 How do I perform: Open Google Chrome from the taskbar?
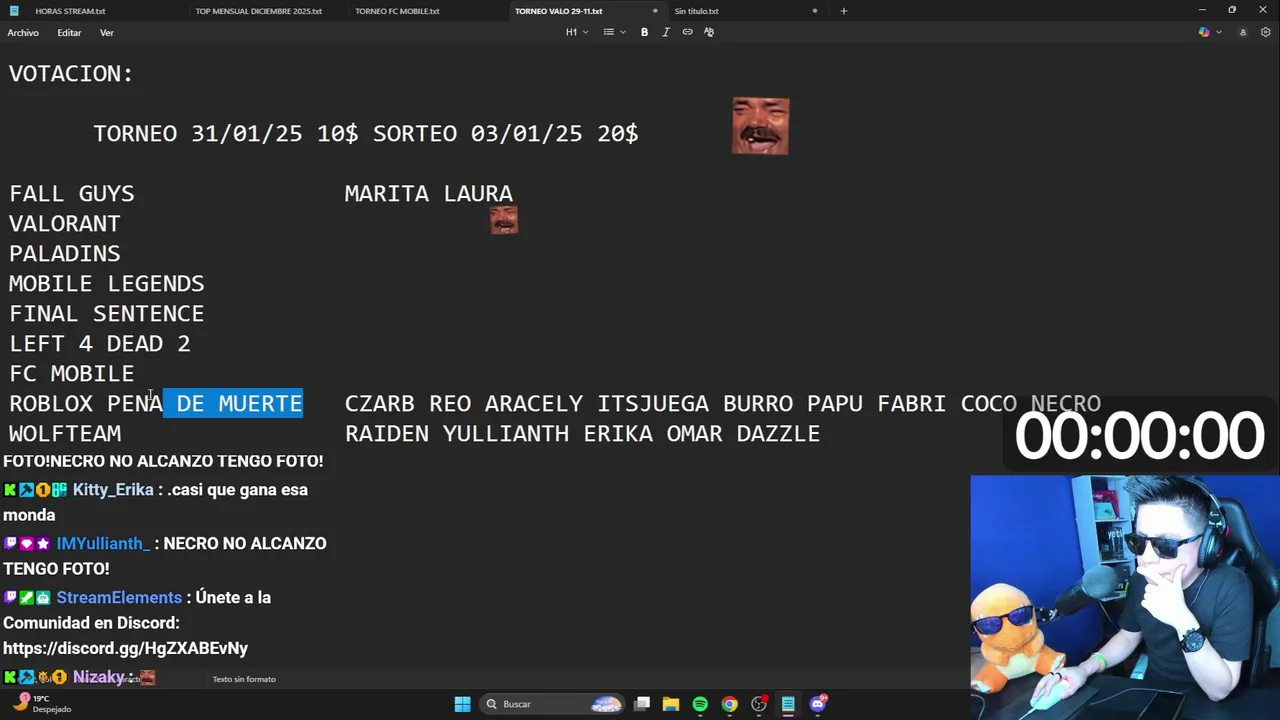tap(729, 704)
